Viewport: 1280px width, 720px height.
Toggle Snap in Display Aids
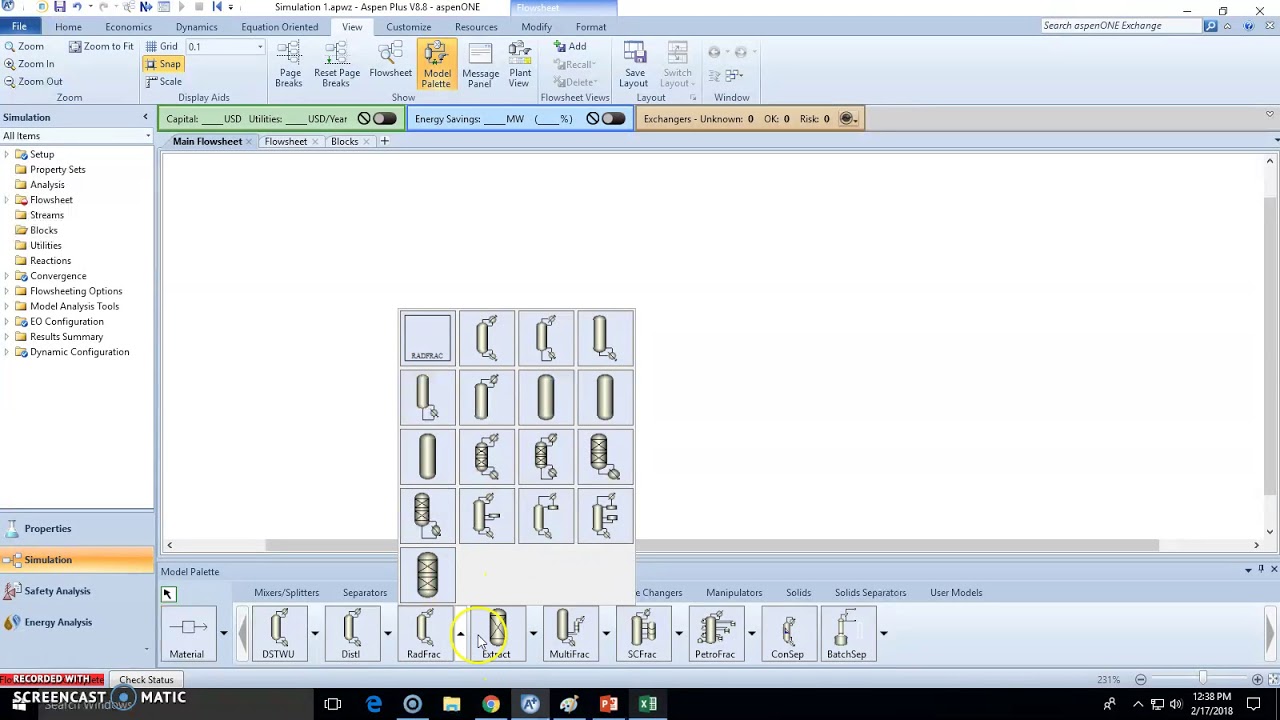[163, 64]
